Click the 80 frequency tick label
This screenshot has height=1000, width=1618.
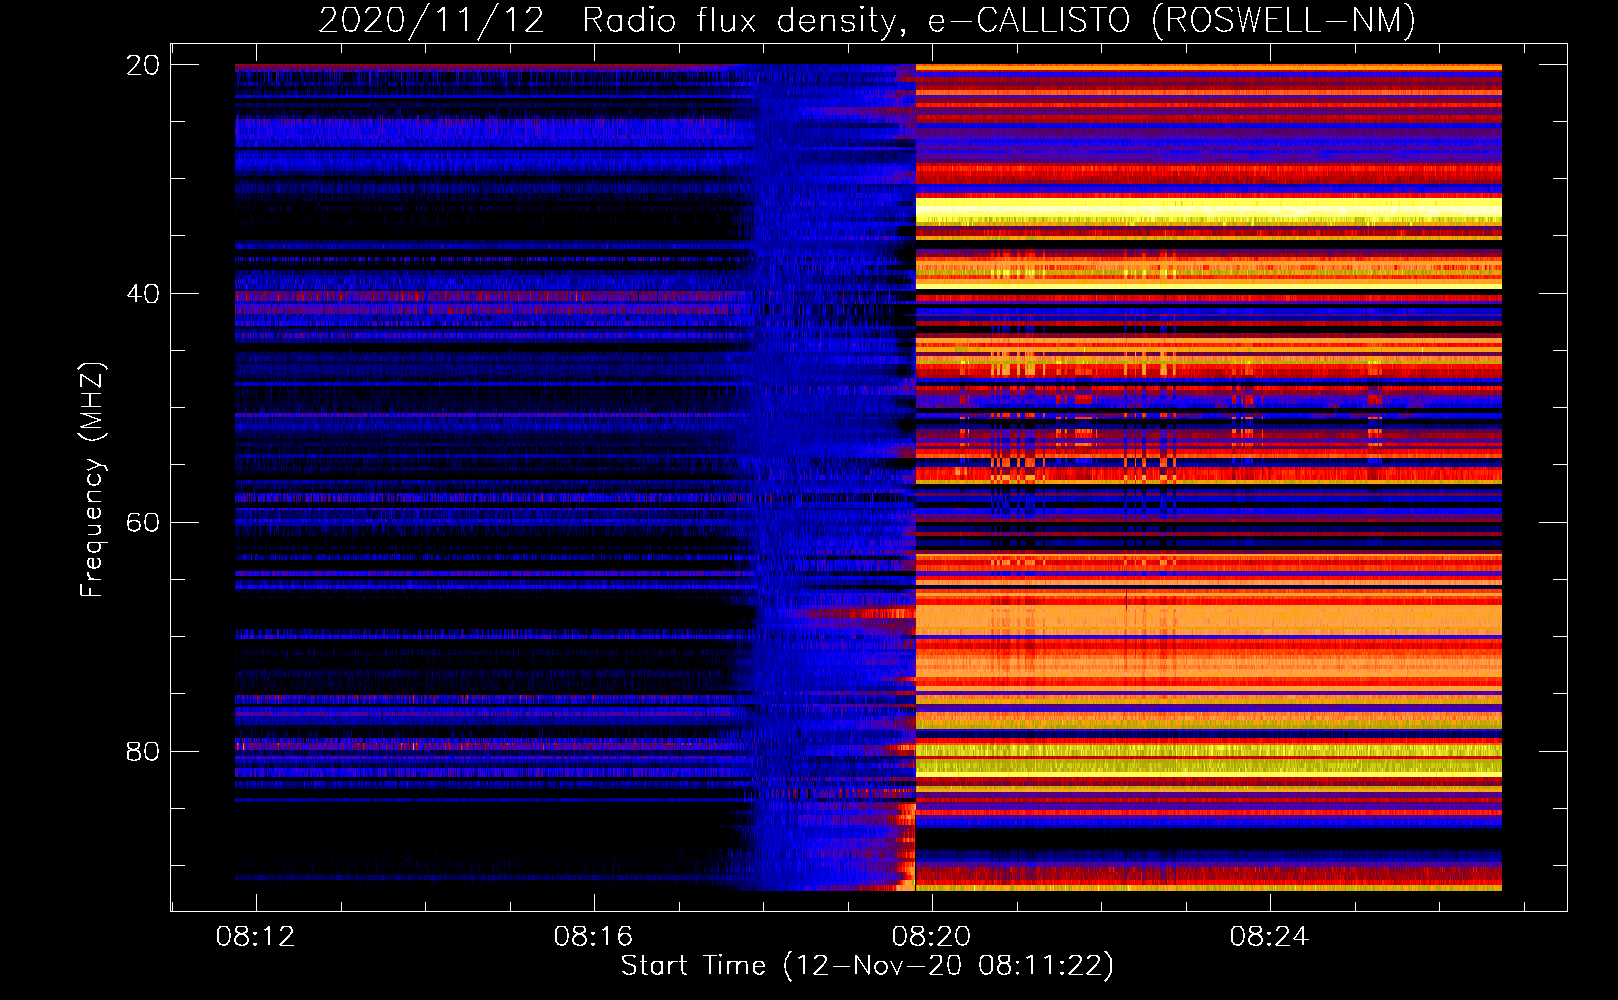coord(142,752)
